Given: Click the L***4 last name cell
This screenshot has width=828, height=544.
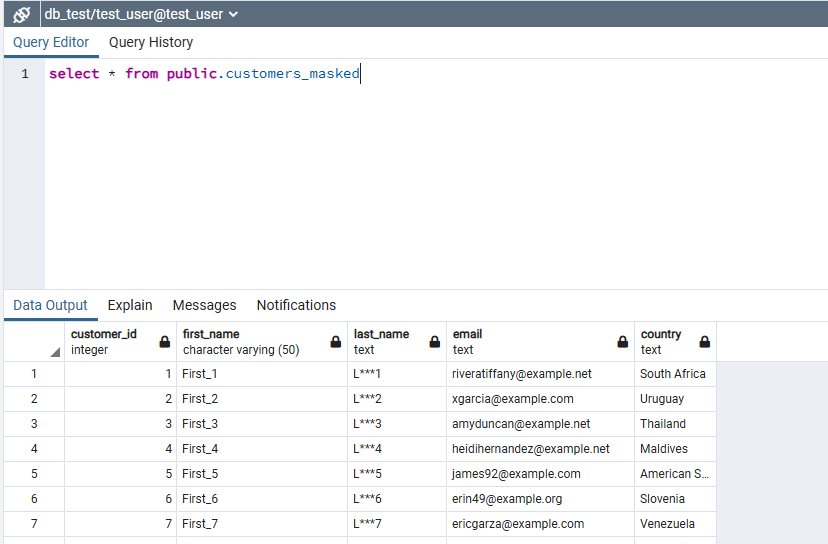Looking at the screenshot, I should coord(397,449).
